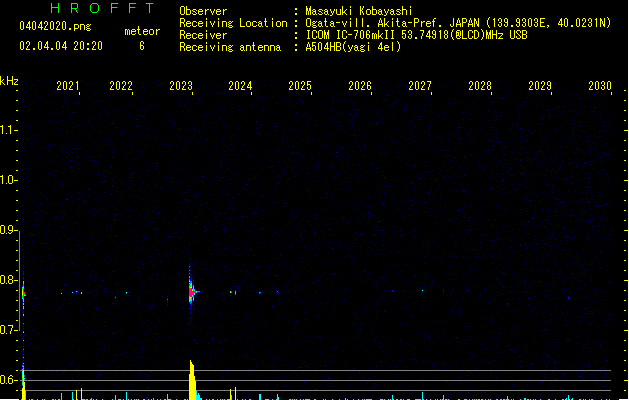Click the 2029 time axis marker

[540, 85]
